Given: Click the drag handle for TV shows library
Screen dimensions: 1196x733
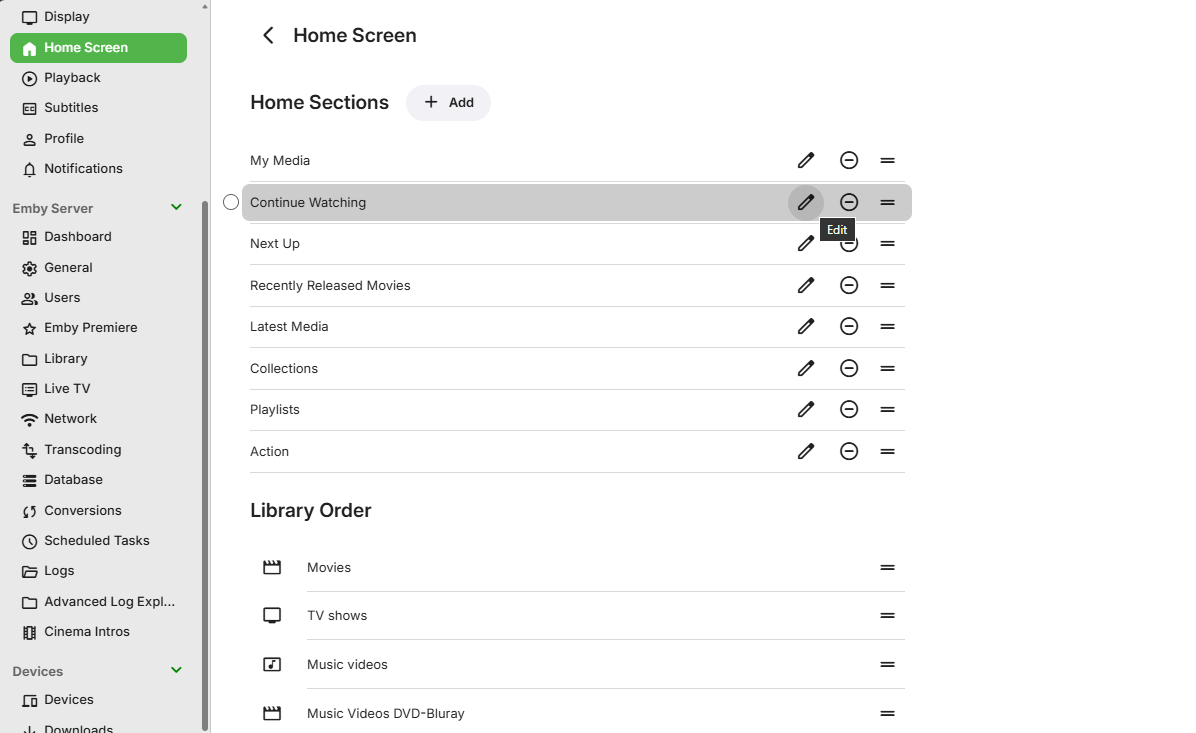Looking at the screenshot, I should [x=887, y=616].
